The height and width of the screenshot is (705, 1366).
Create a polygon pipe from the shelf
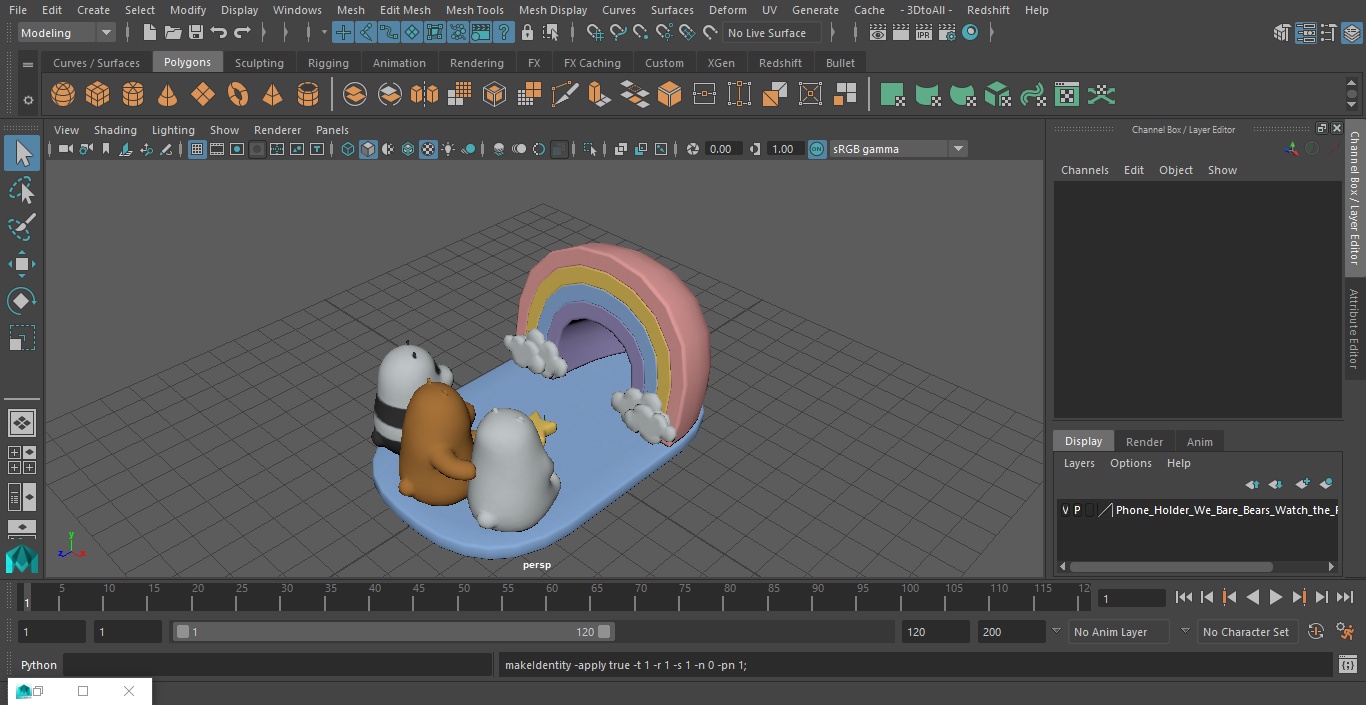point(308,95)
